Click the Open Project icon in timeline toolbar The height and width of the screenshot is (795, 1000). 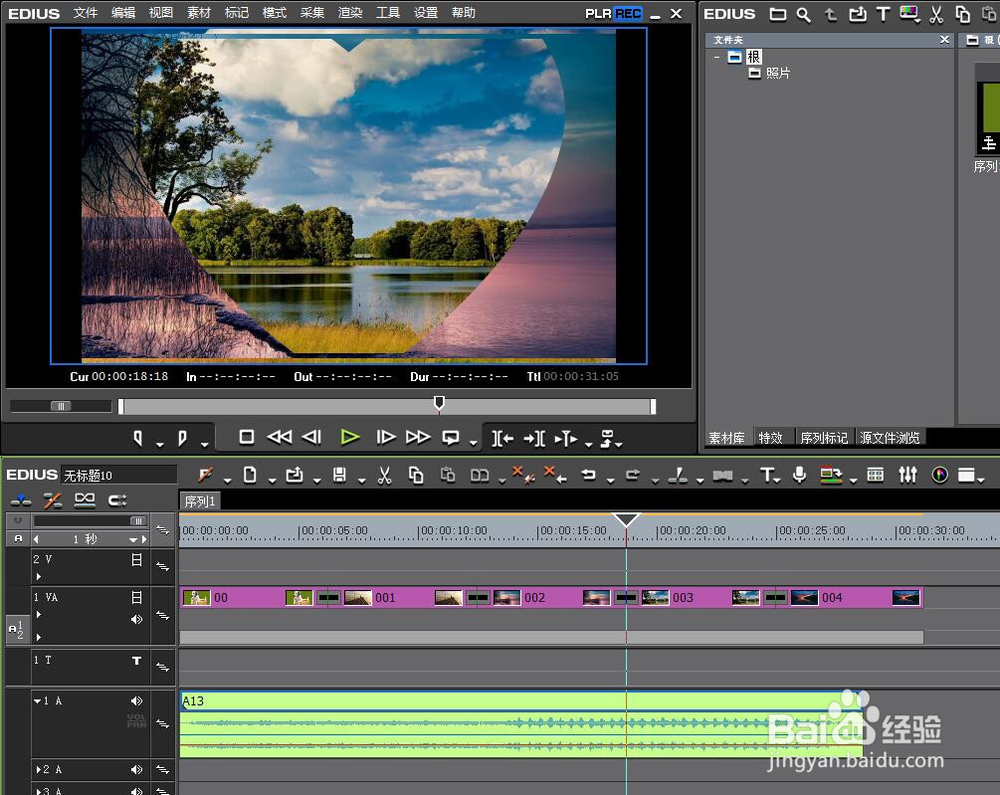294,475
